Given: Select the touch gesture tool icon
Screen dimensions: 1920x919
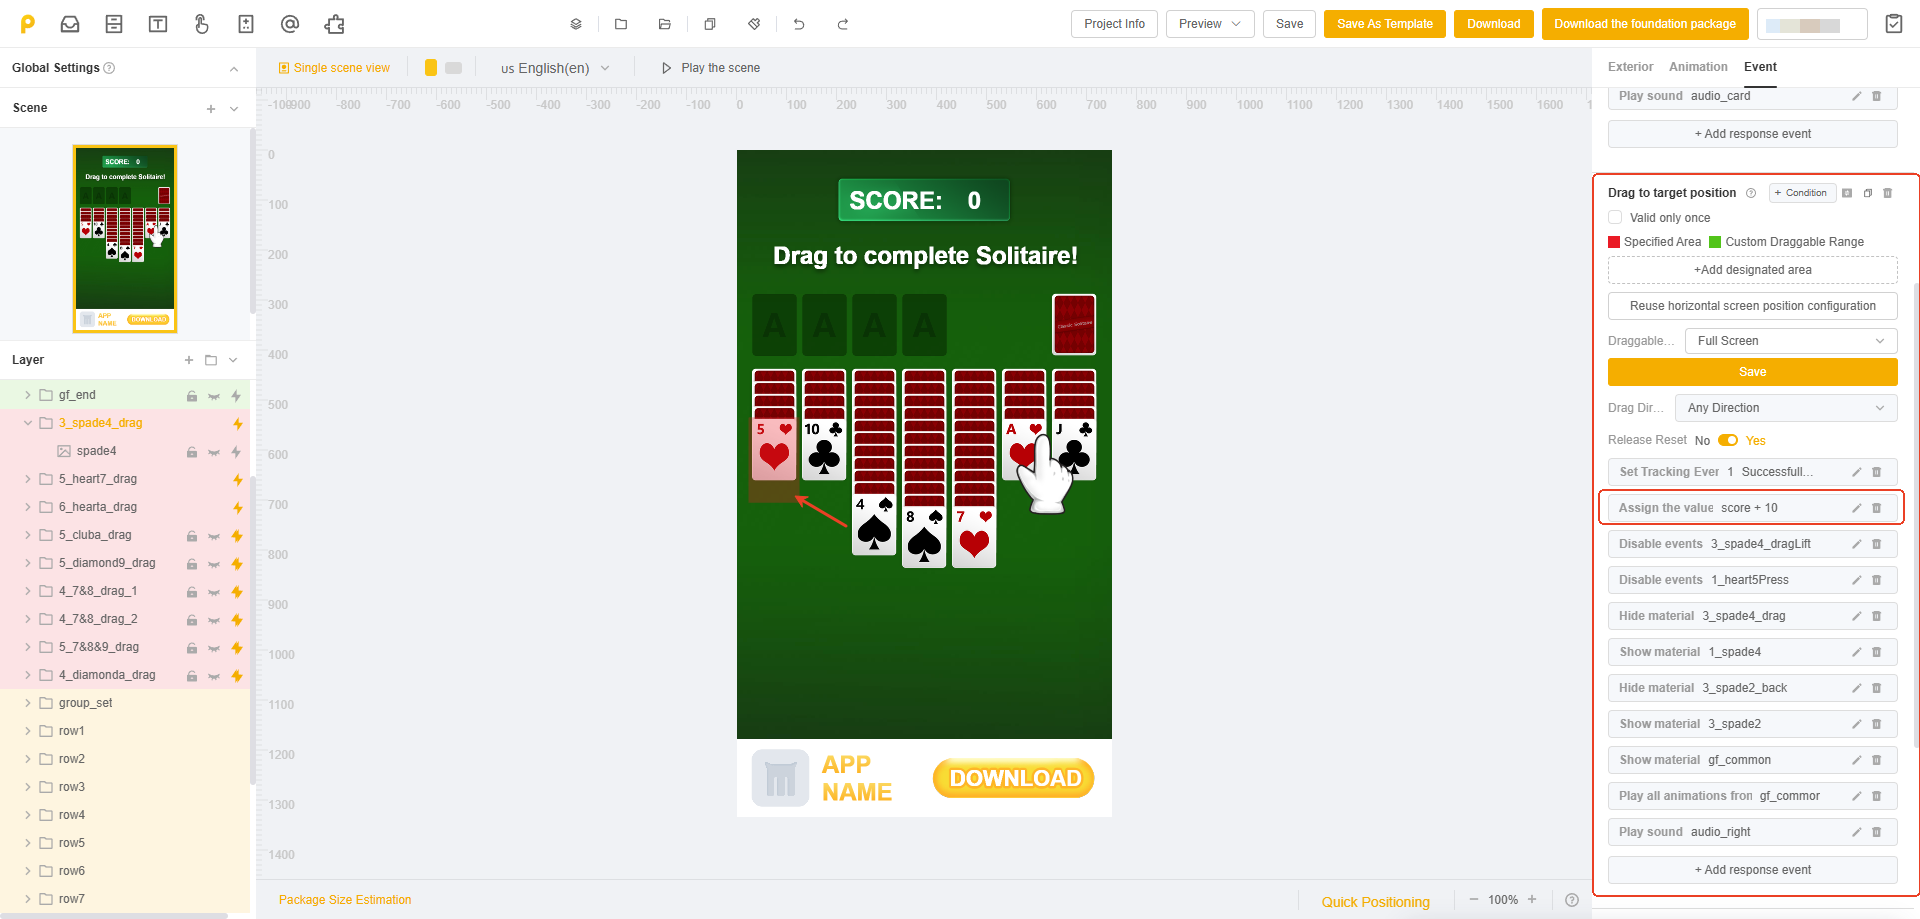Looking at the screenshot, I should [202, 24].
